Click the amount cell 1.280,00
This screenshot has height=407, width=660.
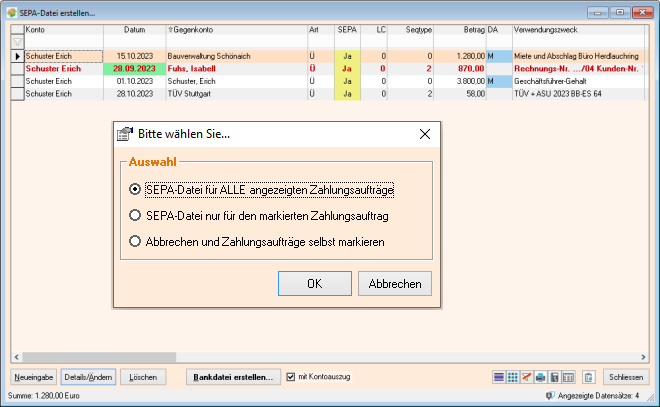pyautogui.click(x=460, y=56)
